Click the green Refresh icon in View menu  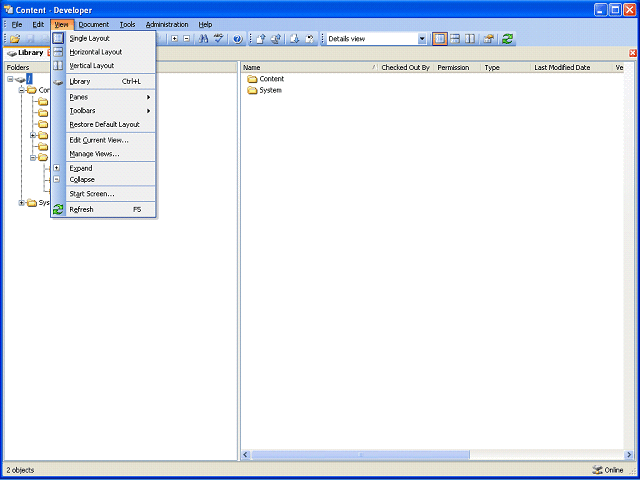[58, 209]
